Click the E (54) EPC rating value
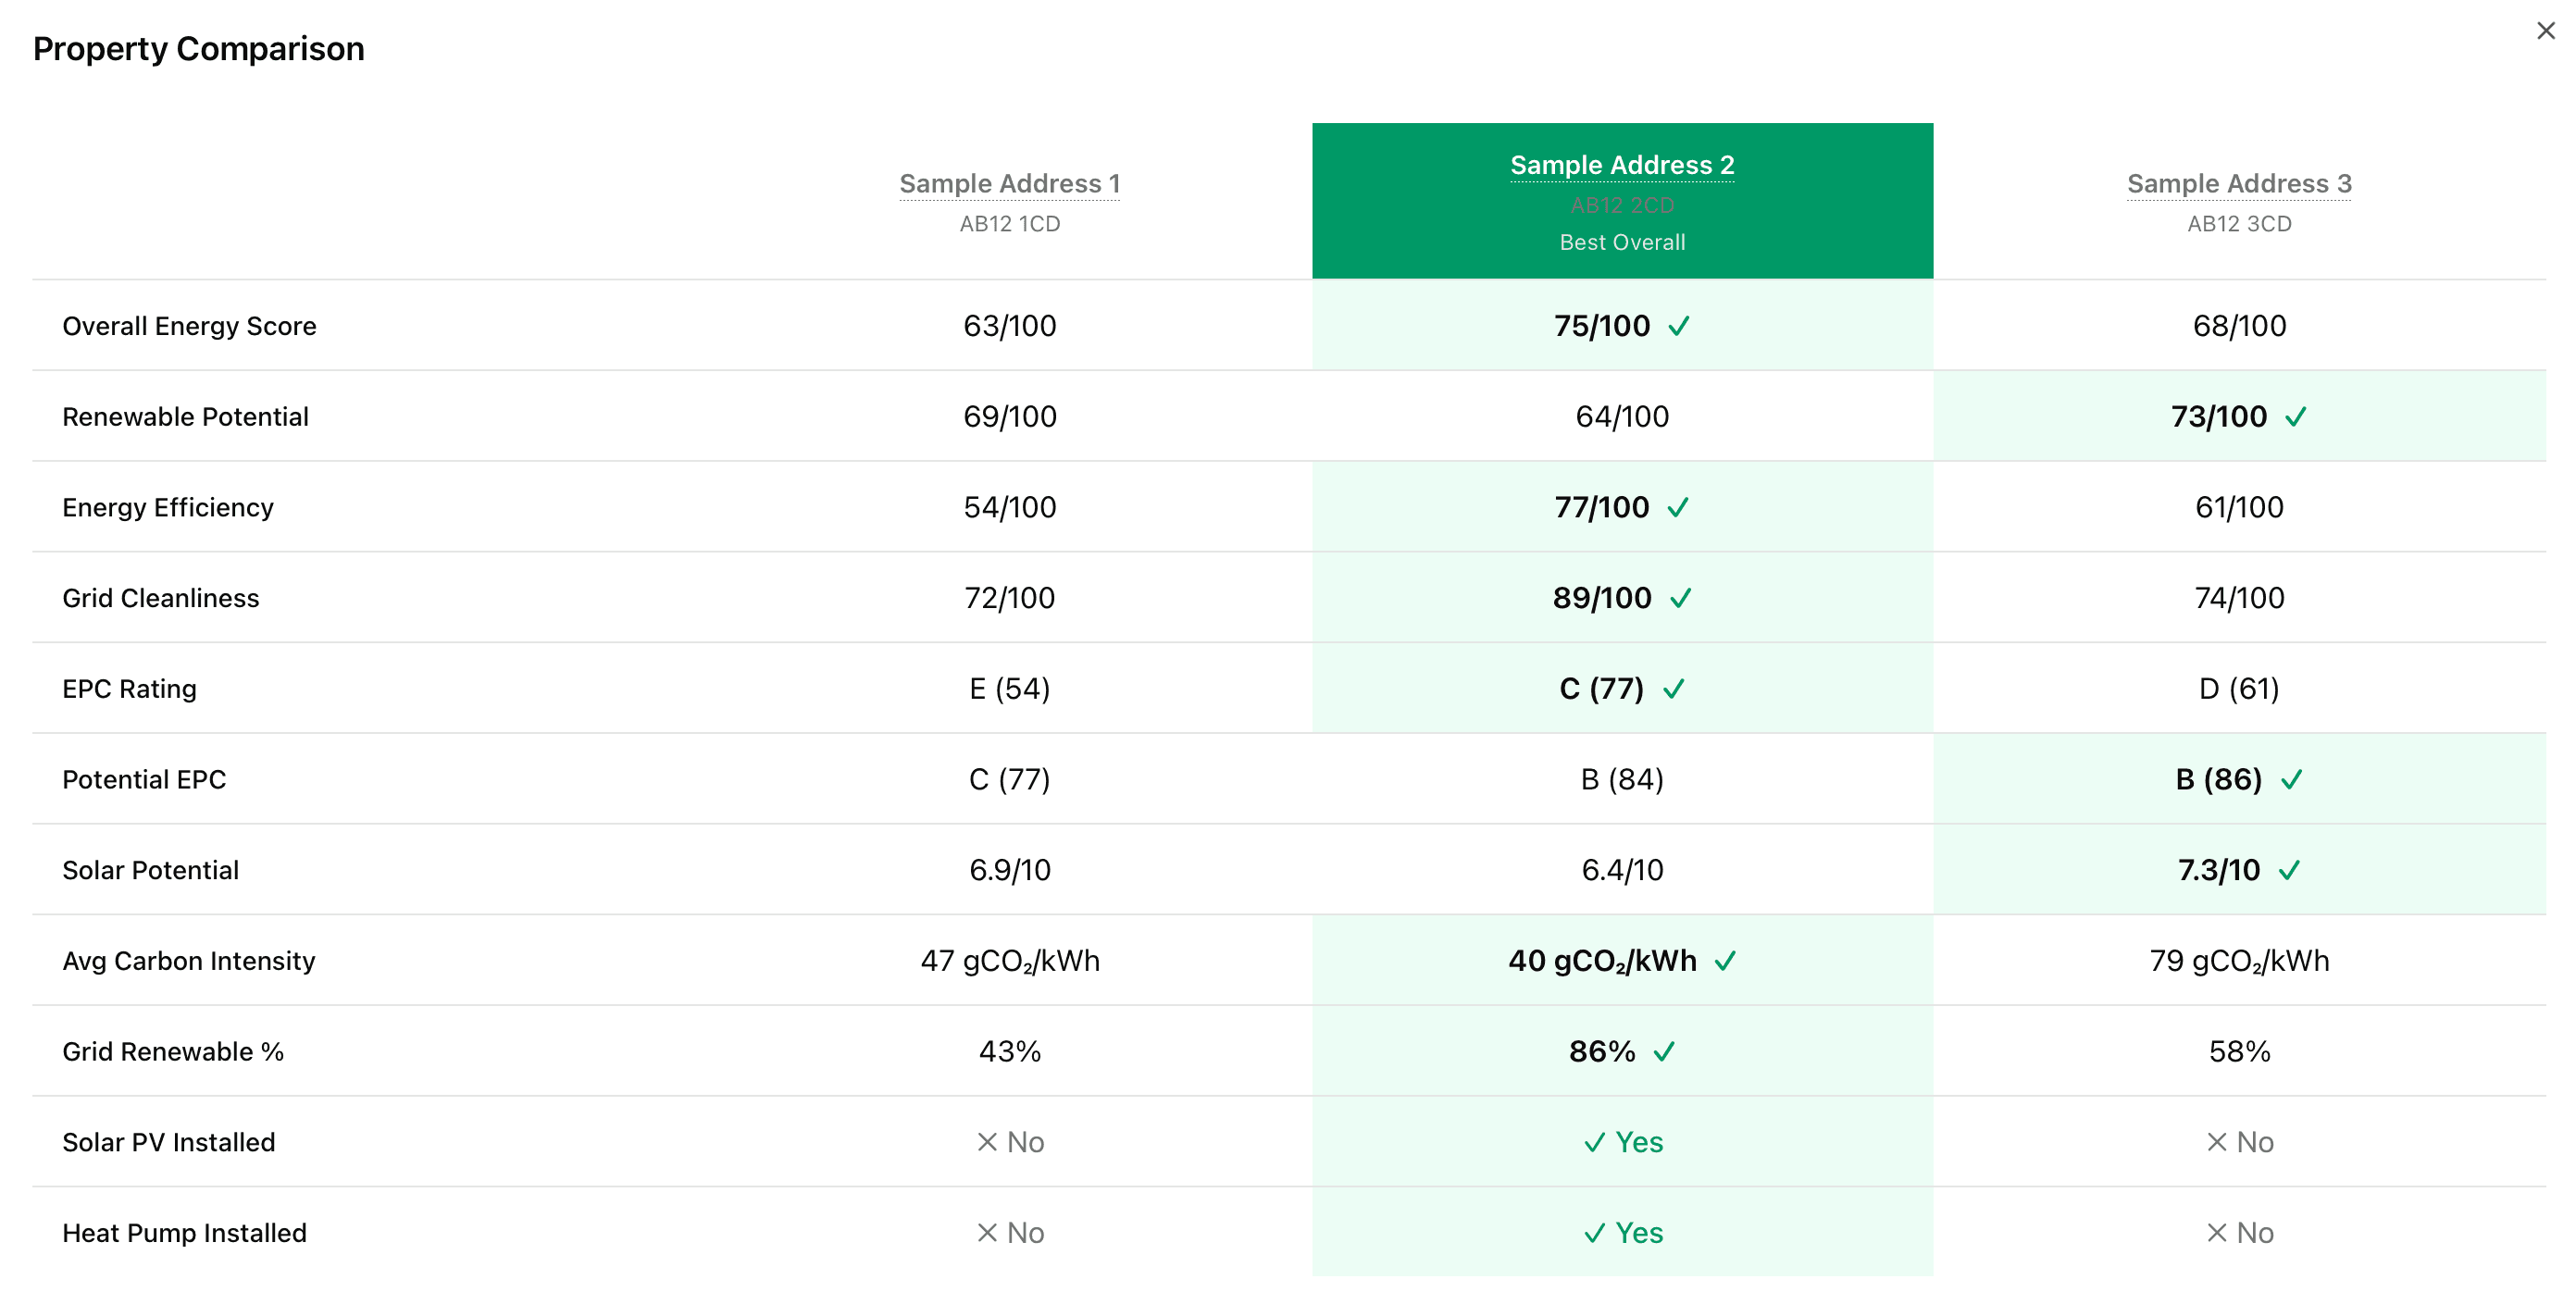This screenshot has width=2576, height=1292. [x=1009, y=689]
